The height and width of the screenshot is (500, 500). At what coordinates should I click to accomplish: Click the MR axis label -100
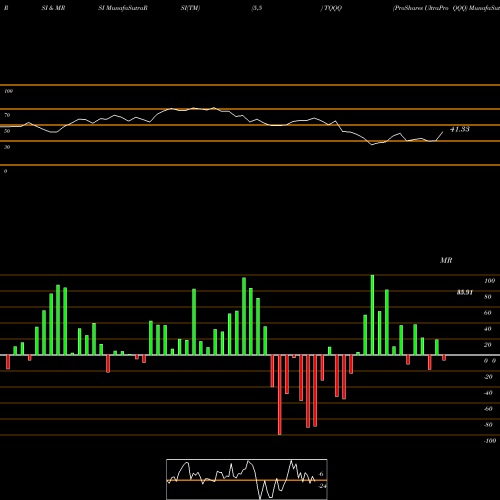pos(490,441)
